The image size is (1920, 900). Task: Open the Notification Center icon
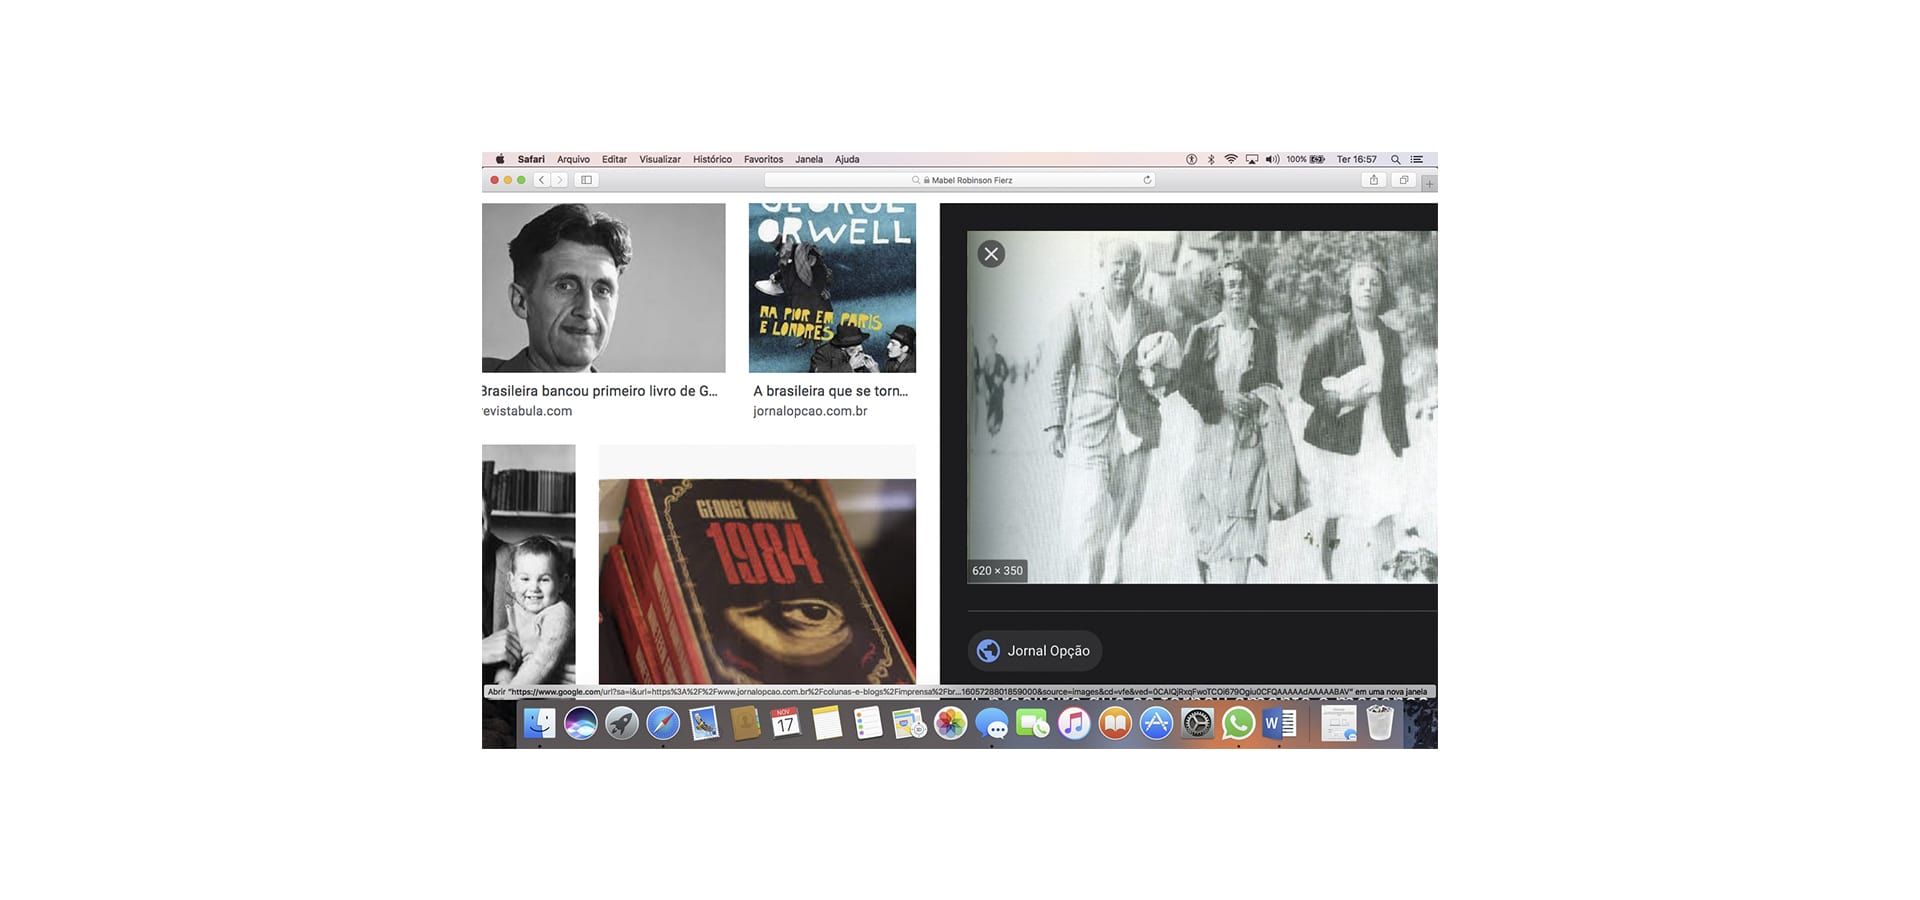point(1417,159)
